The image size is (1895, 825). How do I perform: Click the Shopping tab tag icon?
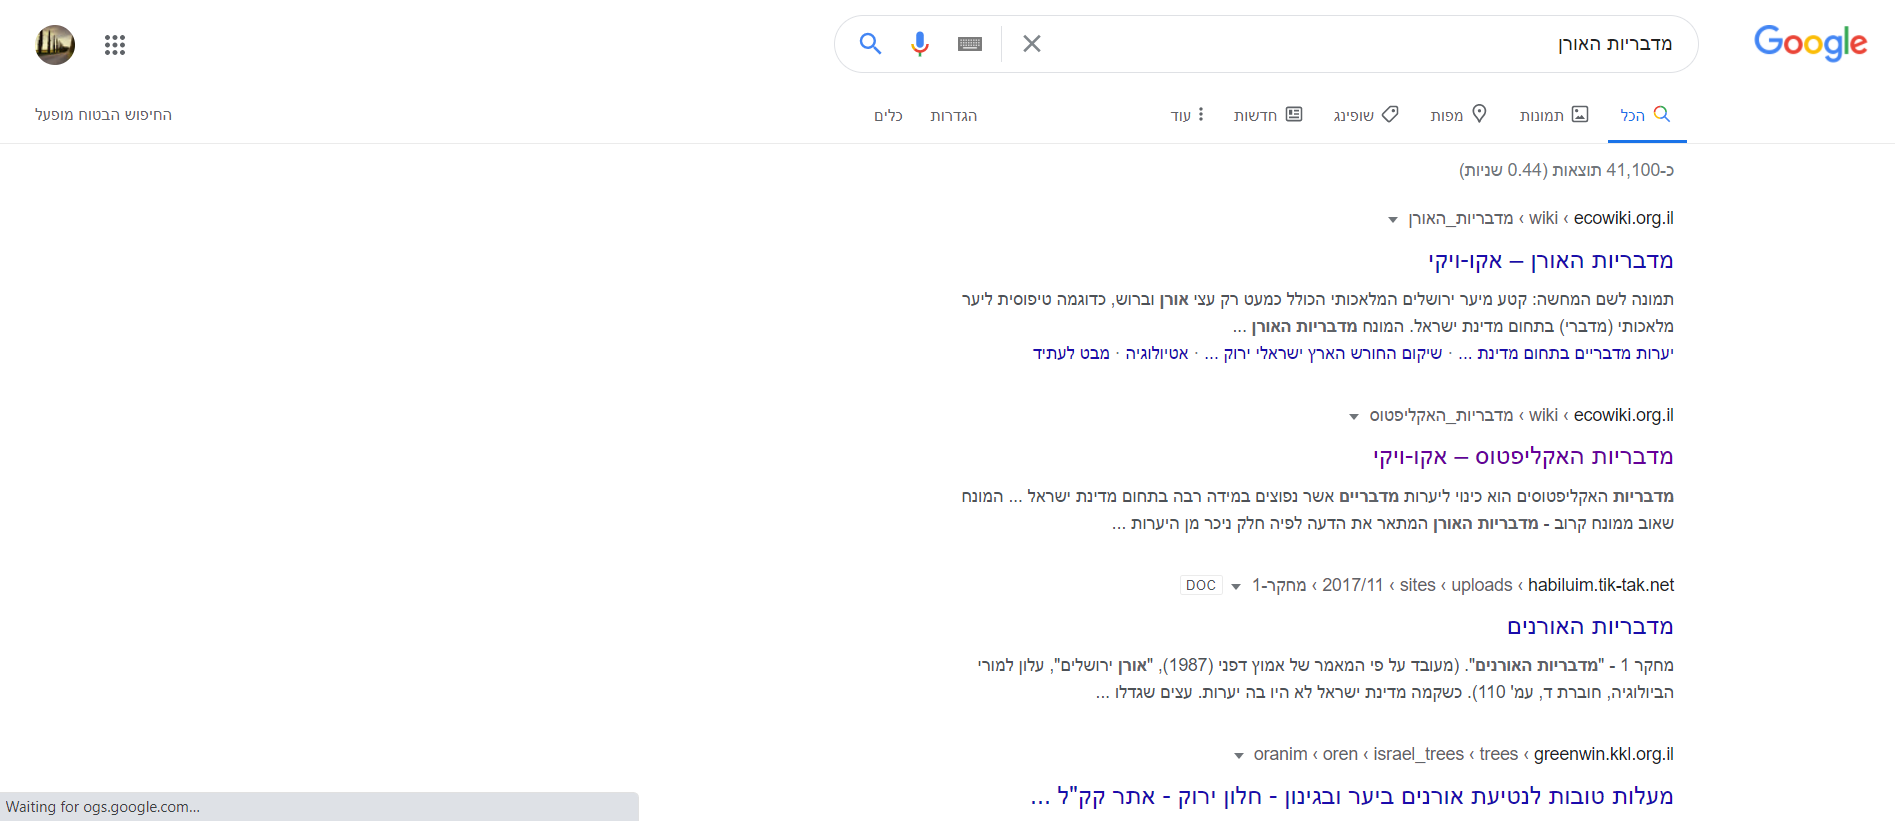click(1390, 114)
